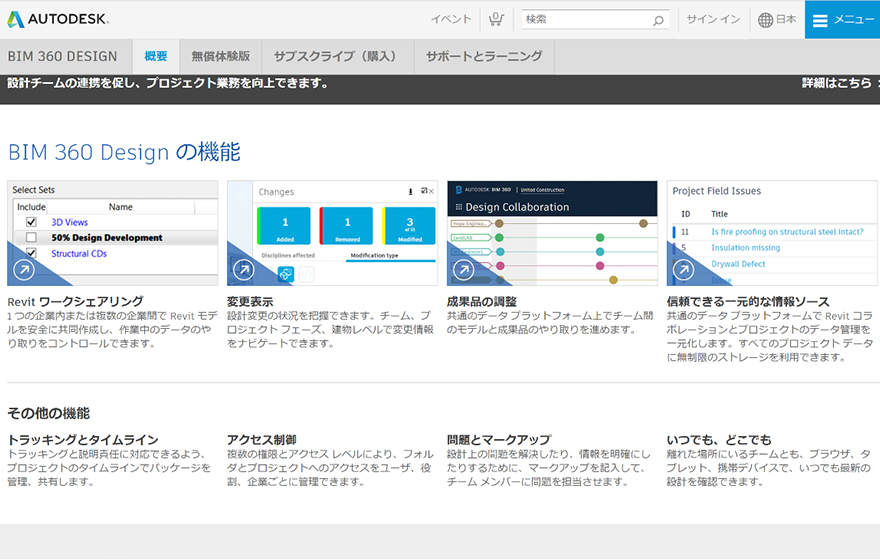Click the download icon in Changes panel
This screenshot has height=560, width=880.
[x=410, y=192]
